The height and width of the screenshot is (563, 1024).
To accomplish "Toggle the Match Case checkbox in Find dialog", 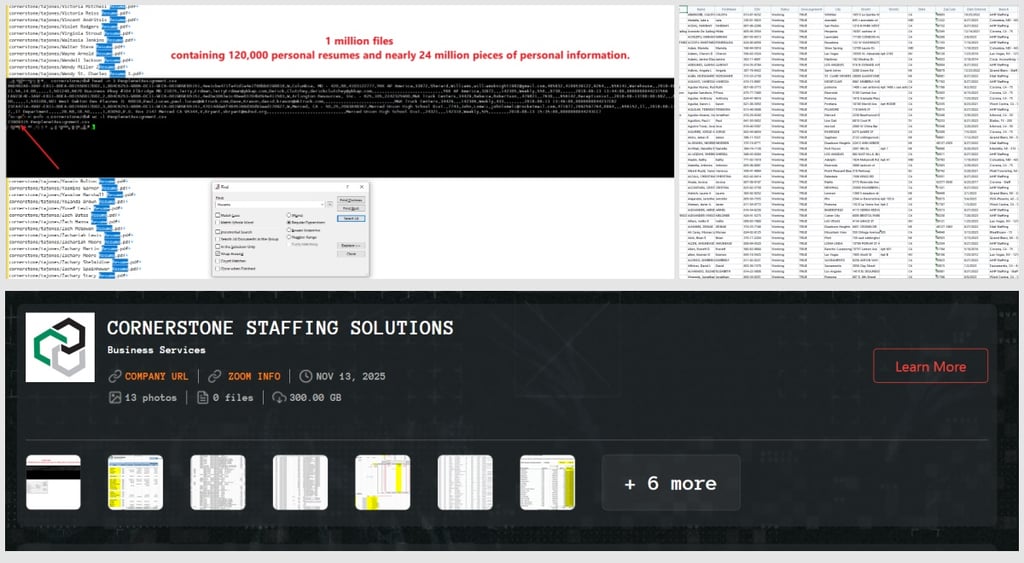I will pos(217,215).
